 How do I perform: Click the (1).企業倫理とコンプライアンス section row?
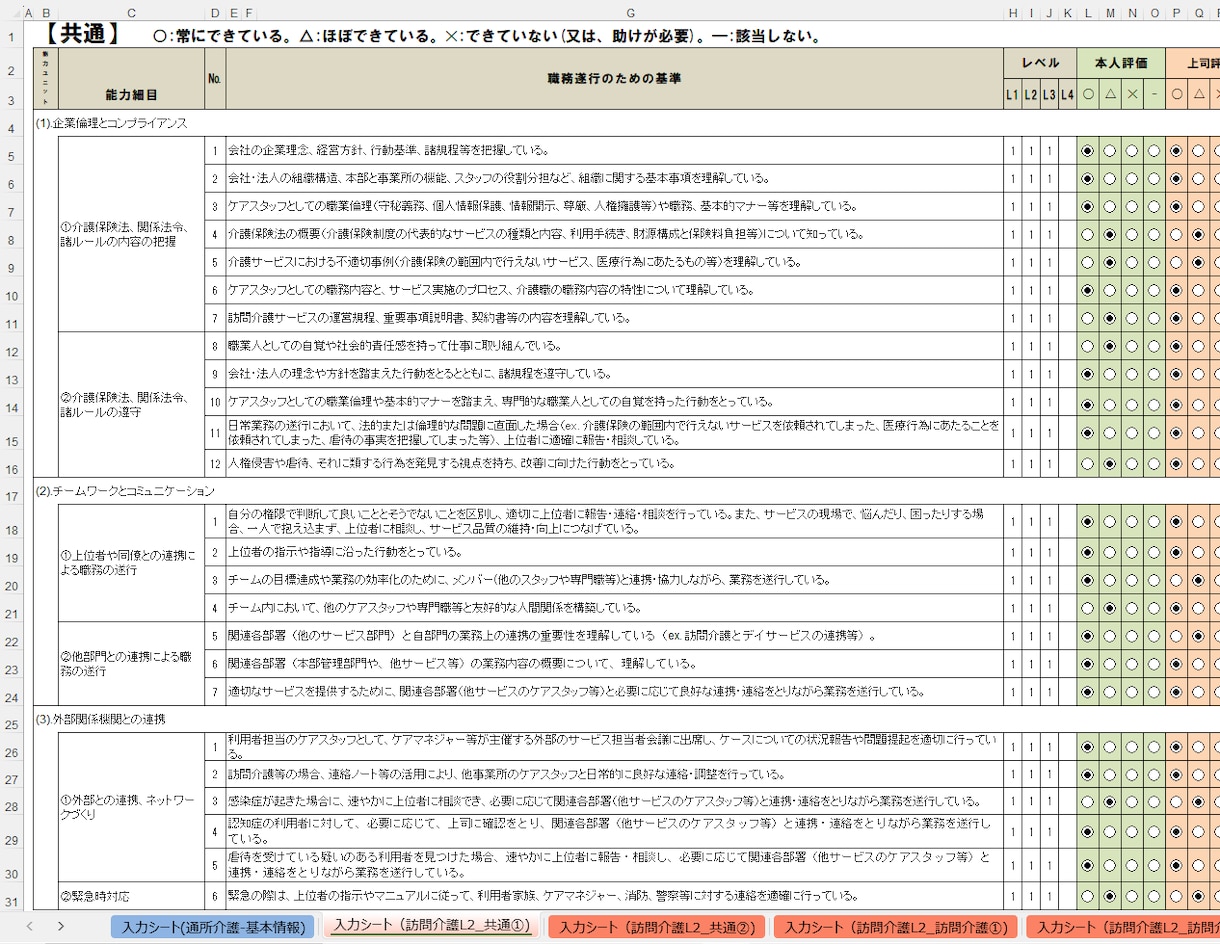pos(111,123)
